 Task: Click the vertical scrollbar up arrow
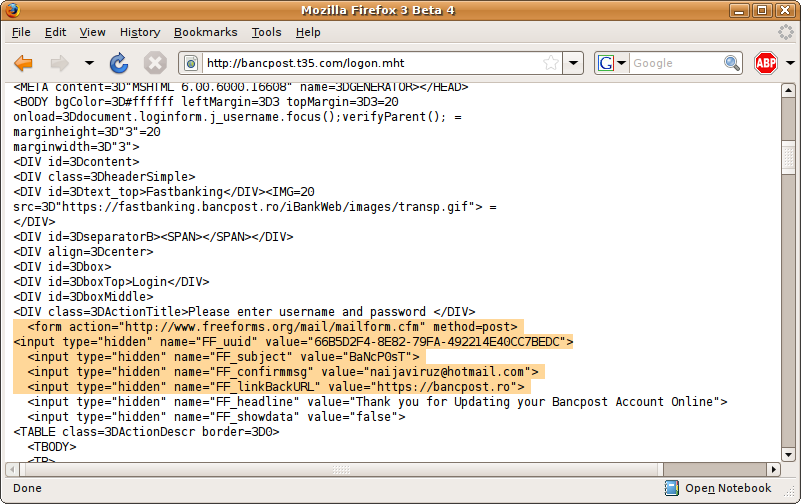[788, 90]
